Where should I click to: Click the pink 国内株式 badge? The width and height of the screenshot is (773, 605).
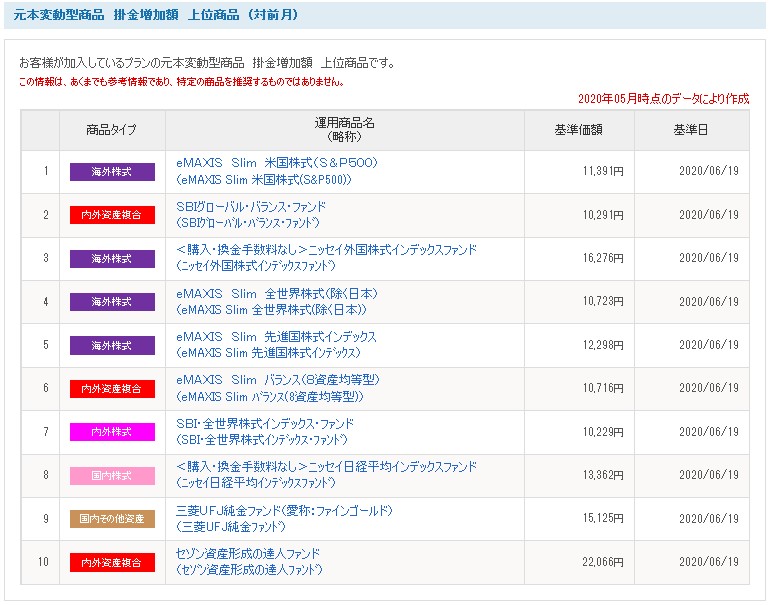coord(112,475)
